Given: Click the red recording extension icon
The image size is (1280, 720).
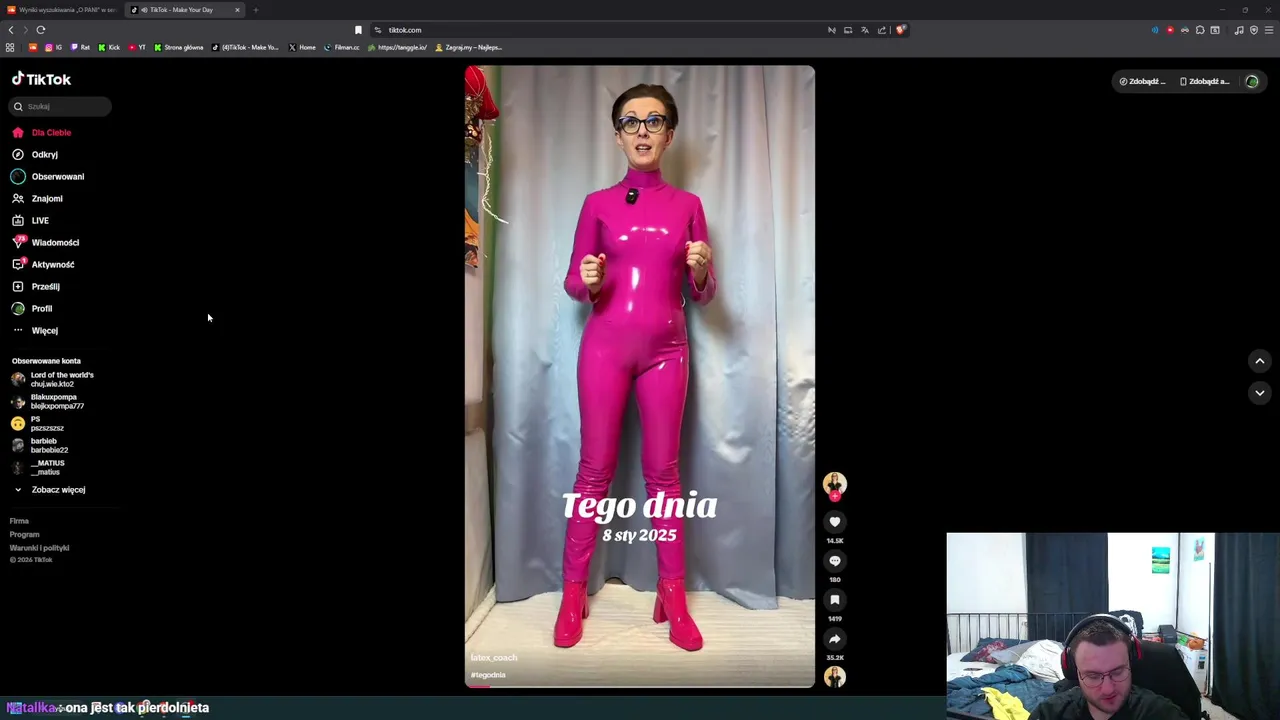Looking at the screenshot, I should [x=1170, y=30].
